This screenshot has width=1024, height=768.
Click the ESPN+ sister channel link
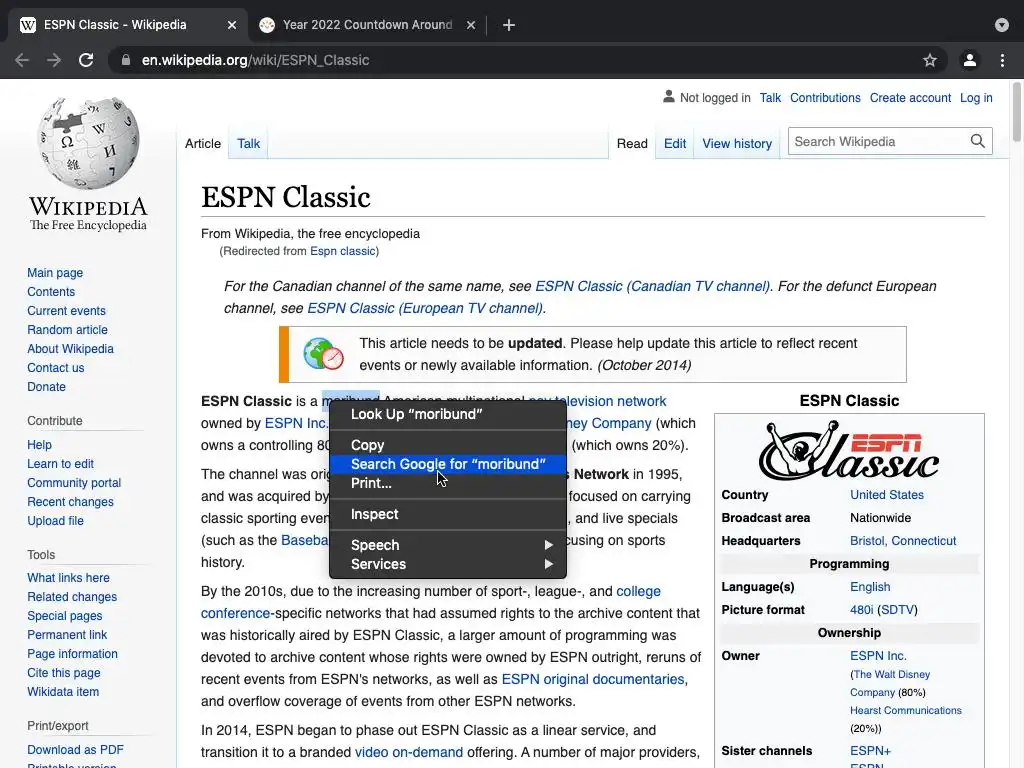point(870,750)
